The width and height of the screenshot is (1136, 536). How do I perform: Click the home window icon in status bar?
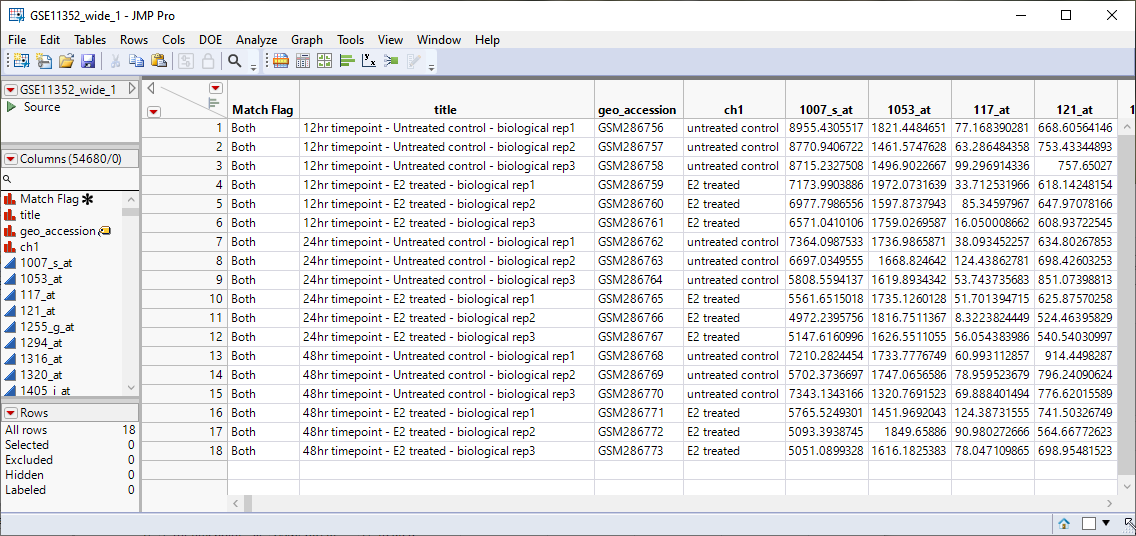click(1064, 523)
